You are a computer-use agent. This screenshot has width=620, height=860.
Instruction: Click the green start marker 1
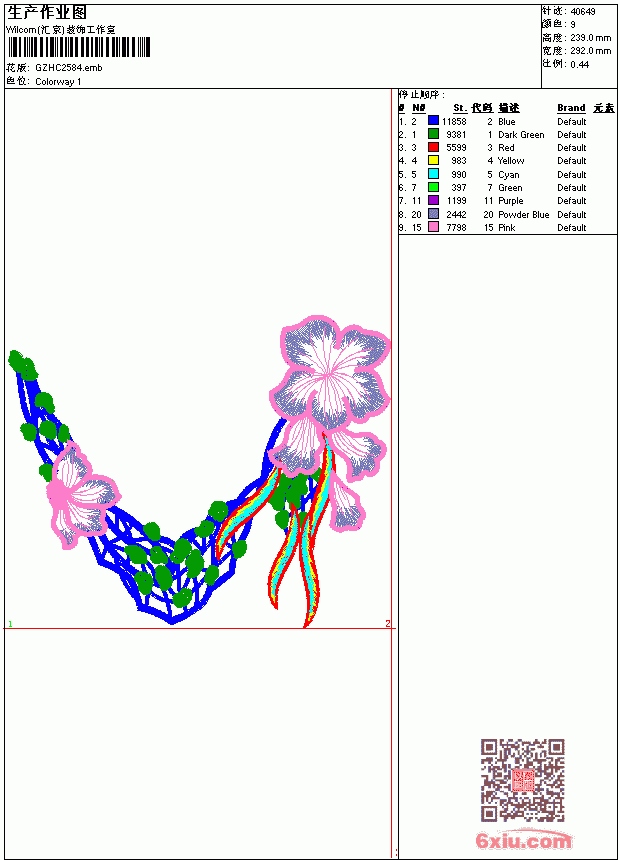coord(10,624)
